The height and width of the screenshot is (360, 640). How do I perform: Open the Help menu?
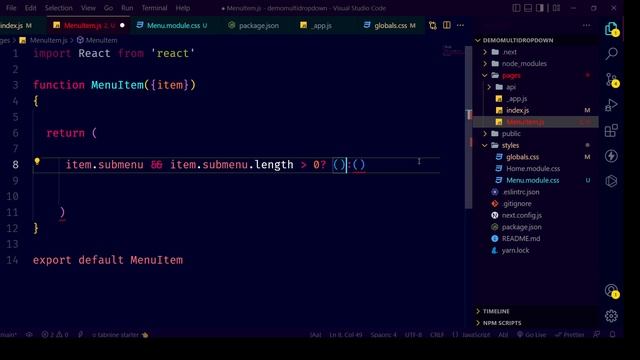point(182,8)
